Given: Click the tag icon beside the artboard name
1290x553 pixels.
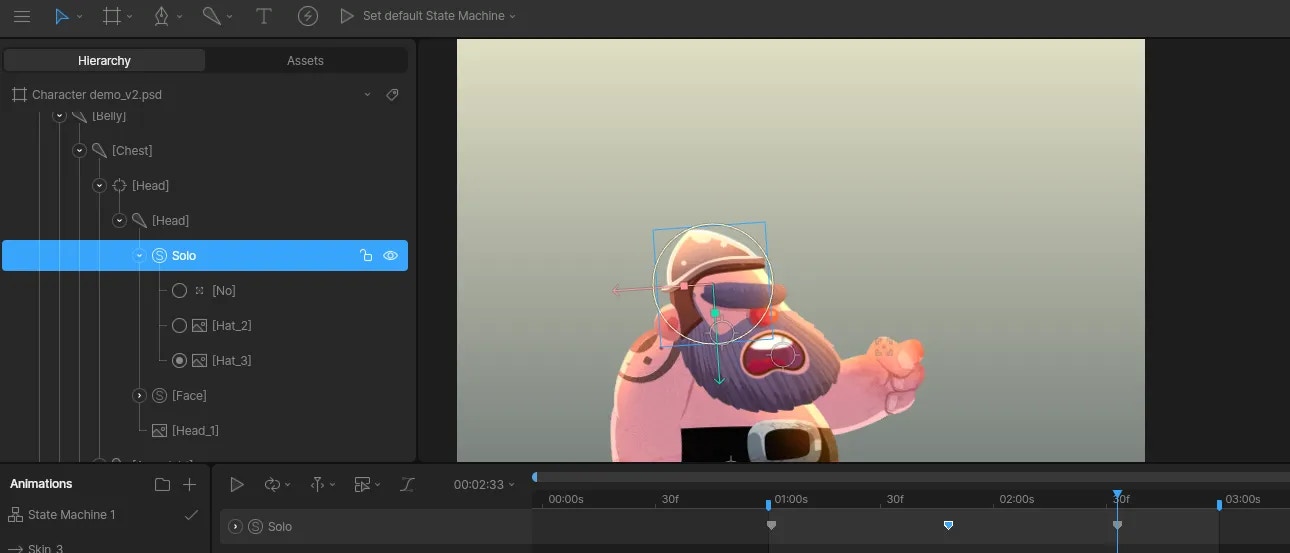Looking at the screenshot, I should click(392, 95).
